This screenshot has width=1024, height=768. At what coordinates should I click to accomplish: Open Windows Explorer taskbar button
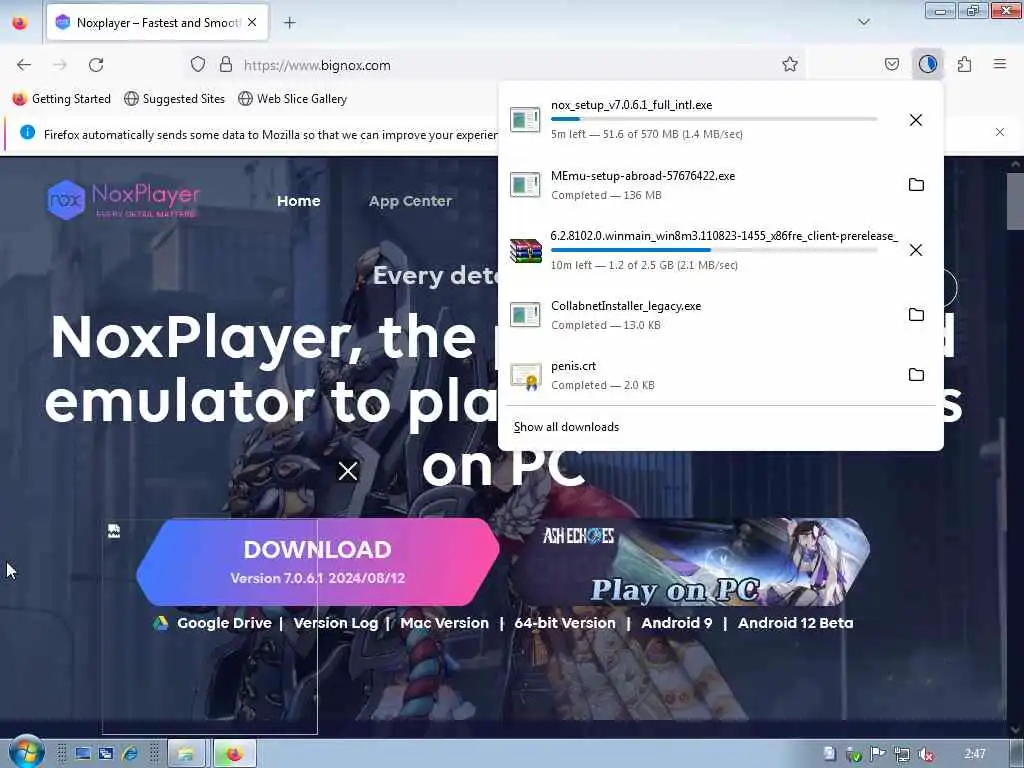(x=186, y=754)
